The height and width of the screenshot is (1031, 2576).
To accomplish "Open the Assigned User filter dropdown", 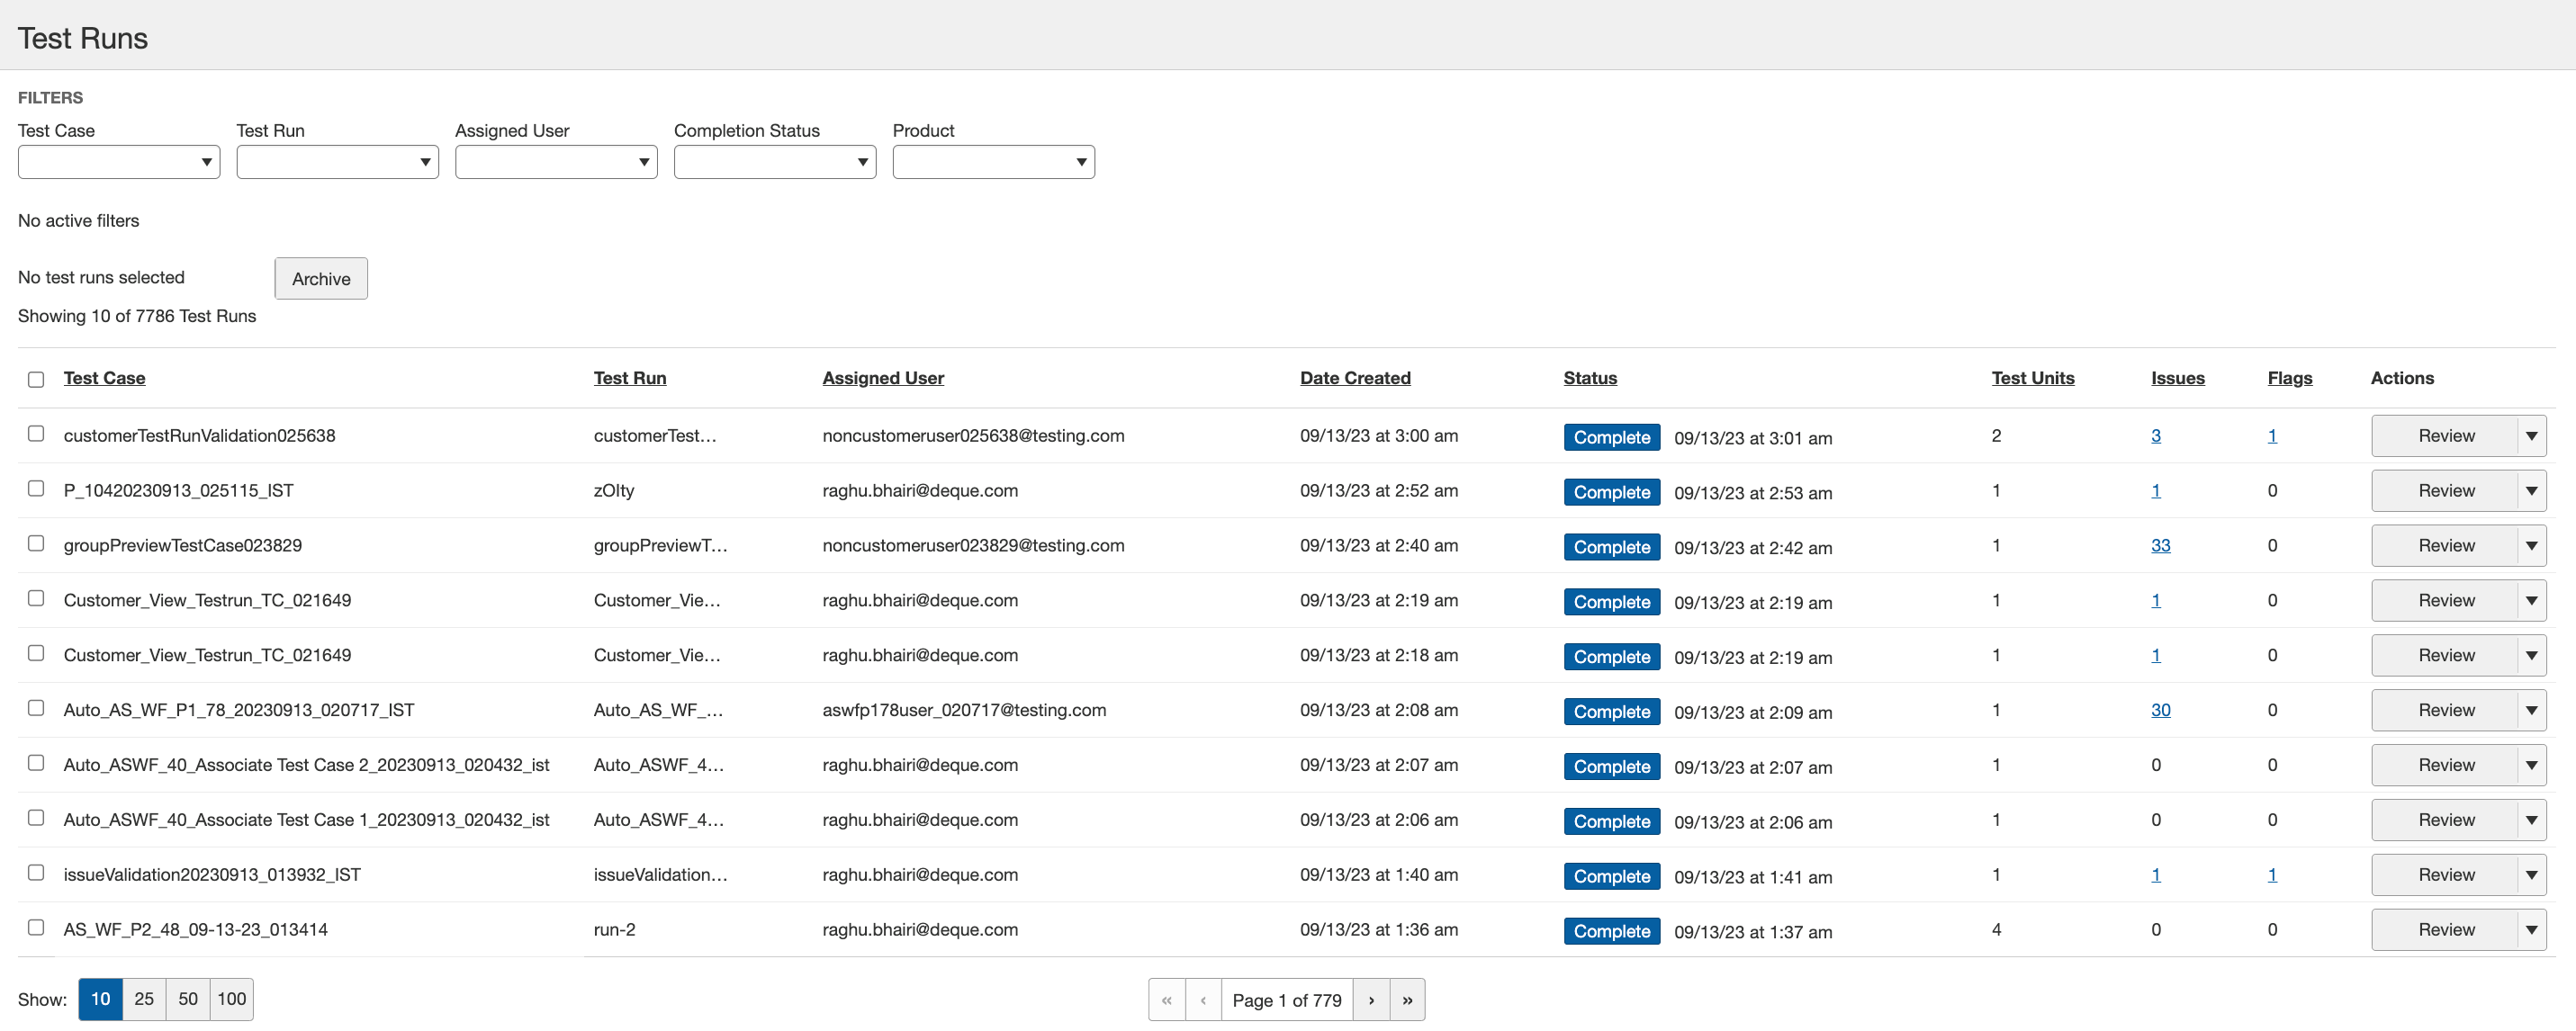I will (556, 162).
